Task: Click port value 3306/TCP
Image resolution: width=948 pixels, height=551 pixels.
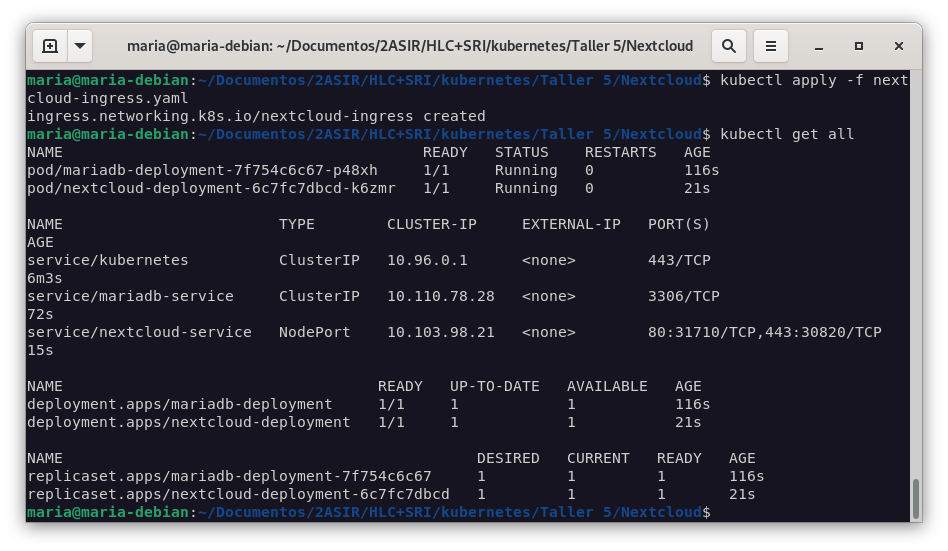Action: [x=684, y=296]
